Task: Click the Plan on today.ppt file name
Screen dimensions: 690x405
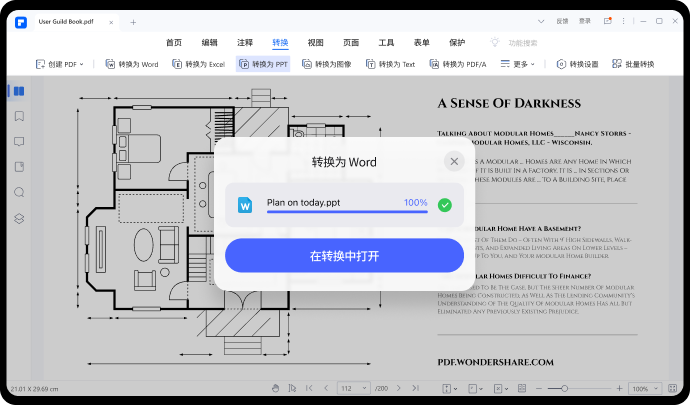Action: tap(303, 202)
